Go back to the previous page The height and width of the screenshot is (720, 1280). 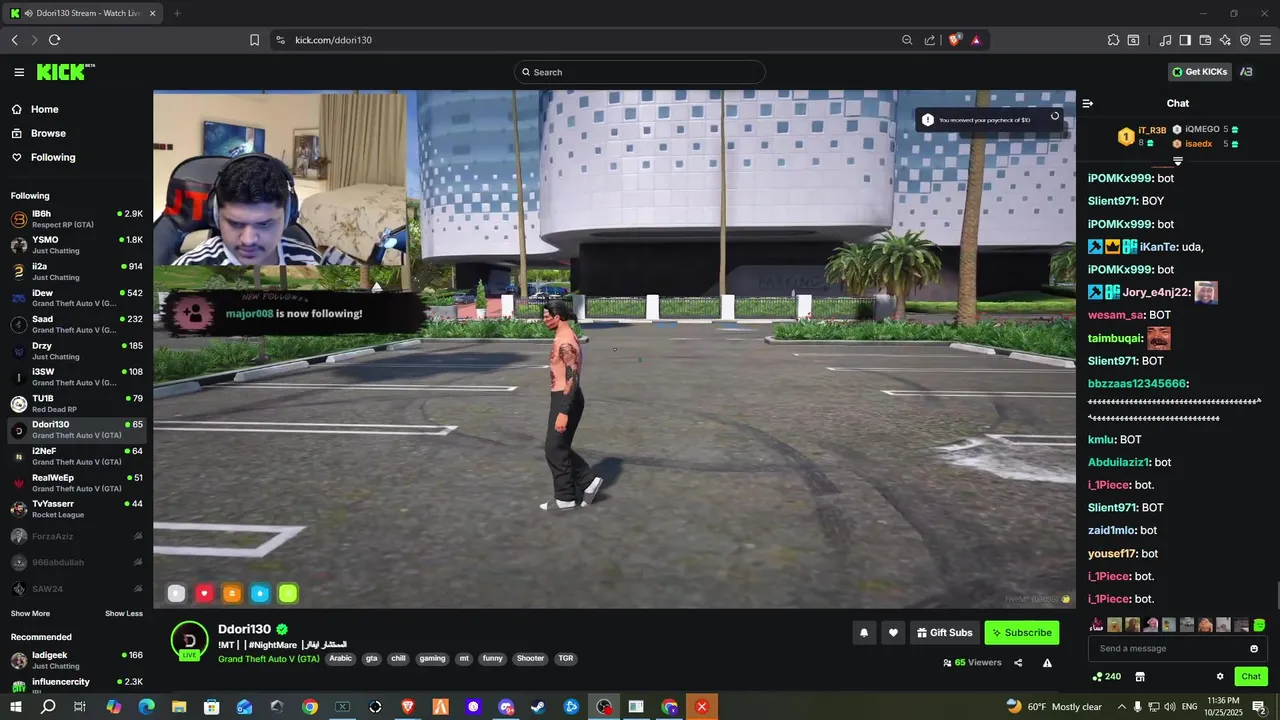[14, 40]
